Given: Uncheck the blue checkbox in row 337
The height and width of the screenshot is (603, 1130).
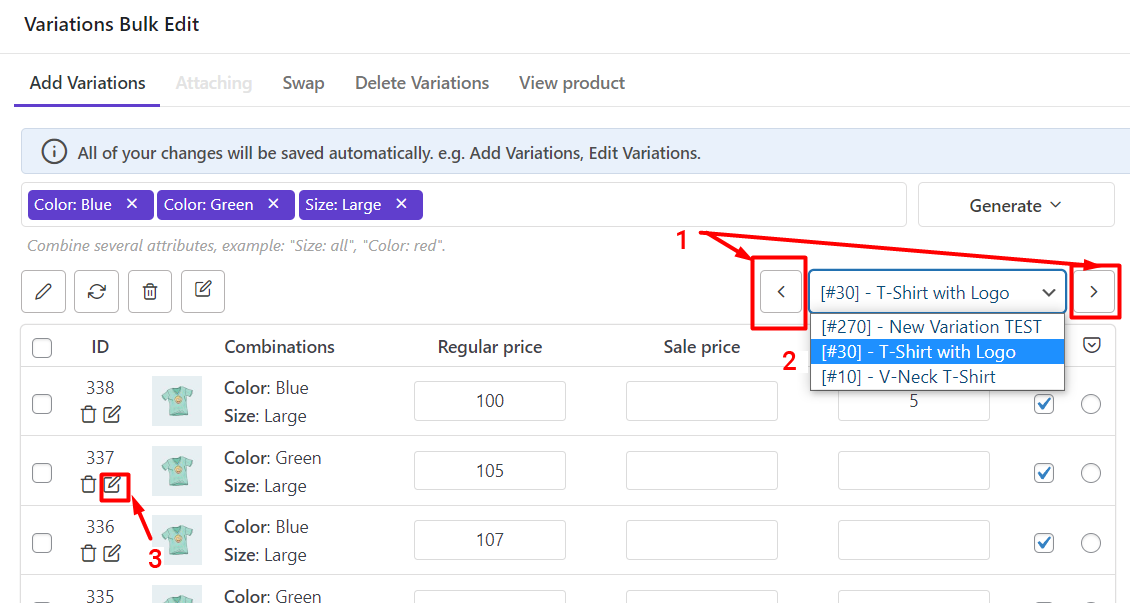Looking at the screenshot, I should 1044,473.
